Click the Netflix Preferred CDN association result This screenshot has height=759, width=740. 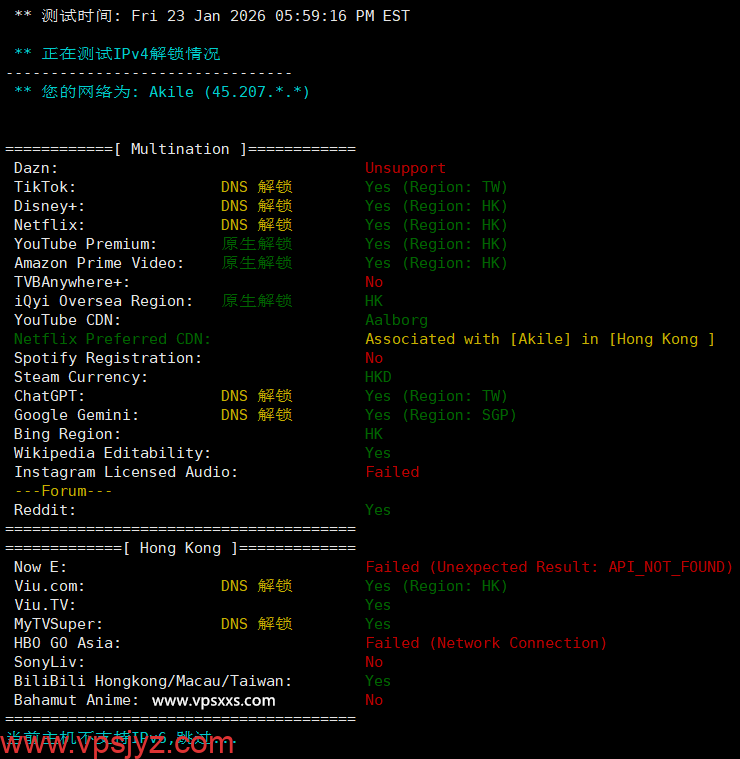(x=540, y=339)
